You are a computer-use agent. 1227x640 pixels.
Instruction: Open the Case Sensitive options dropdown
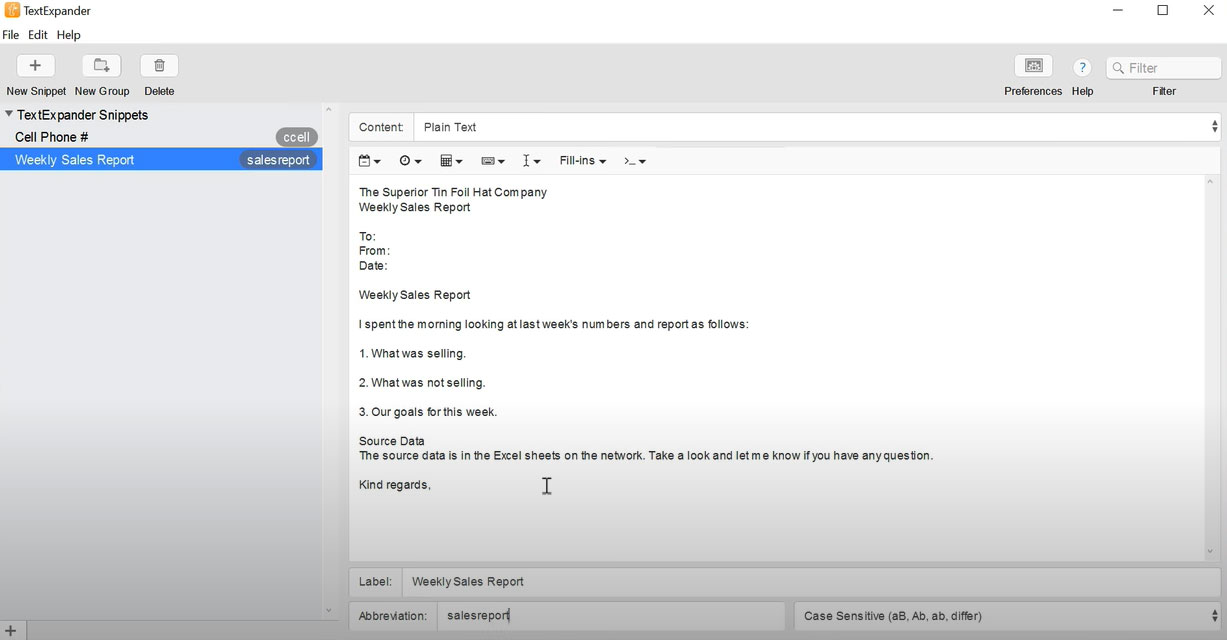pos(1007,616)
